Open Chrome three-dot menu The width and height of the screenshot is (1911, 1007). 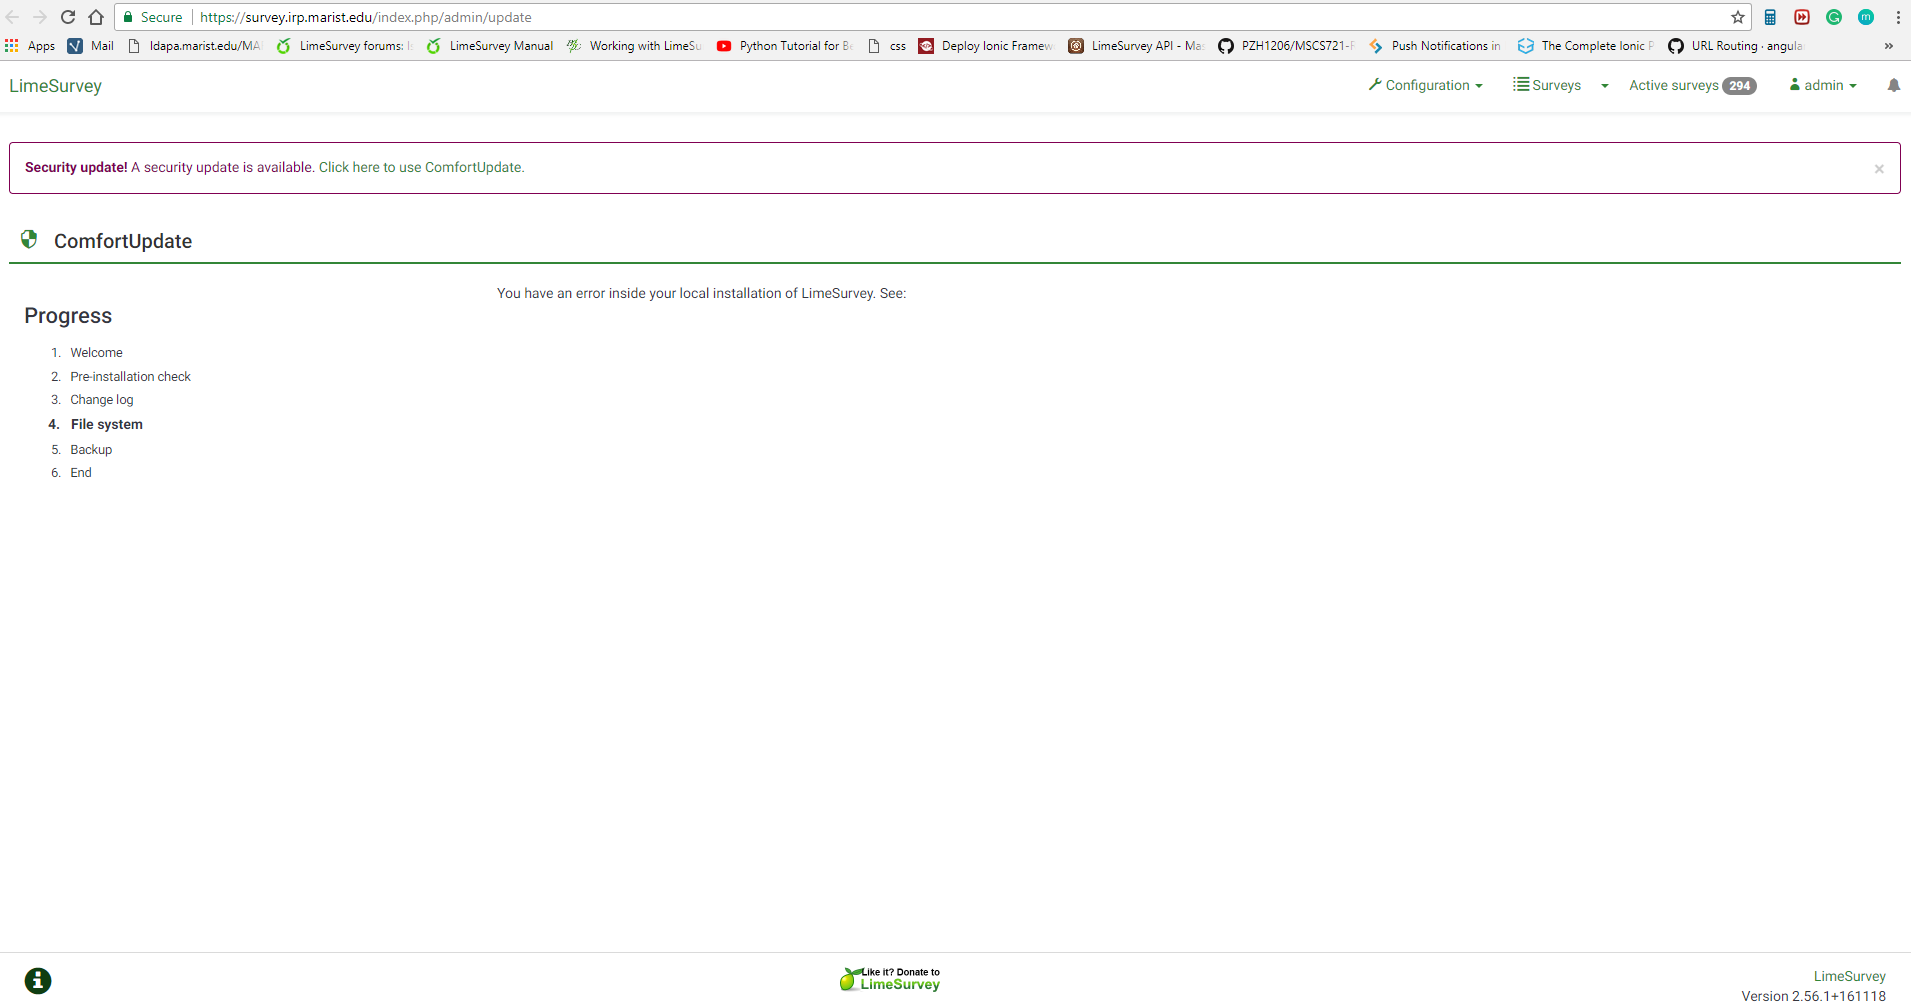point(1898,17)
